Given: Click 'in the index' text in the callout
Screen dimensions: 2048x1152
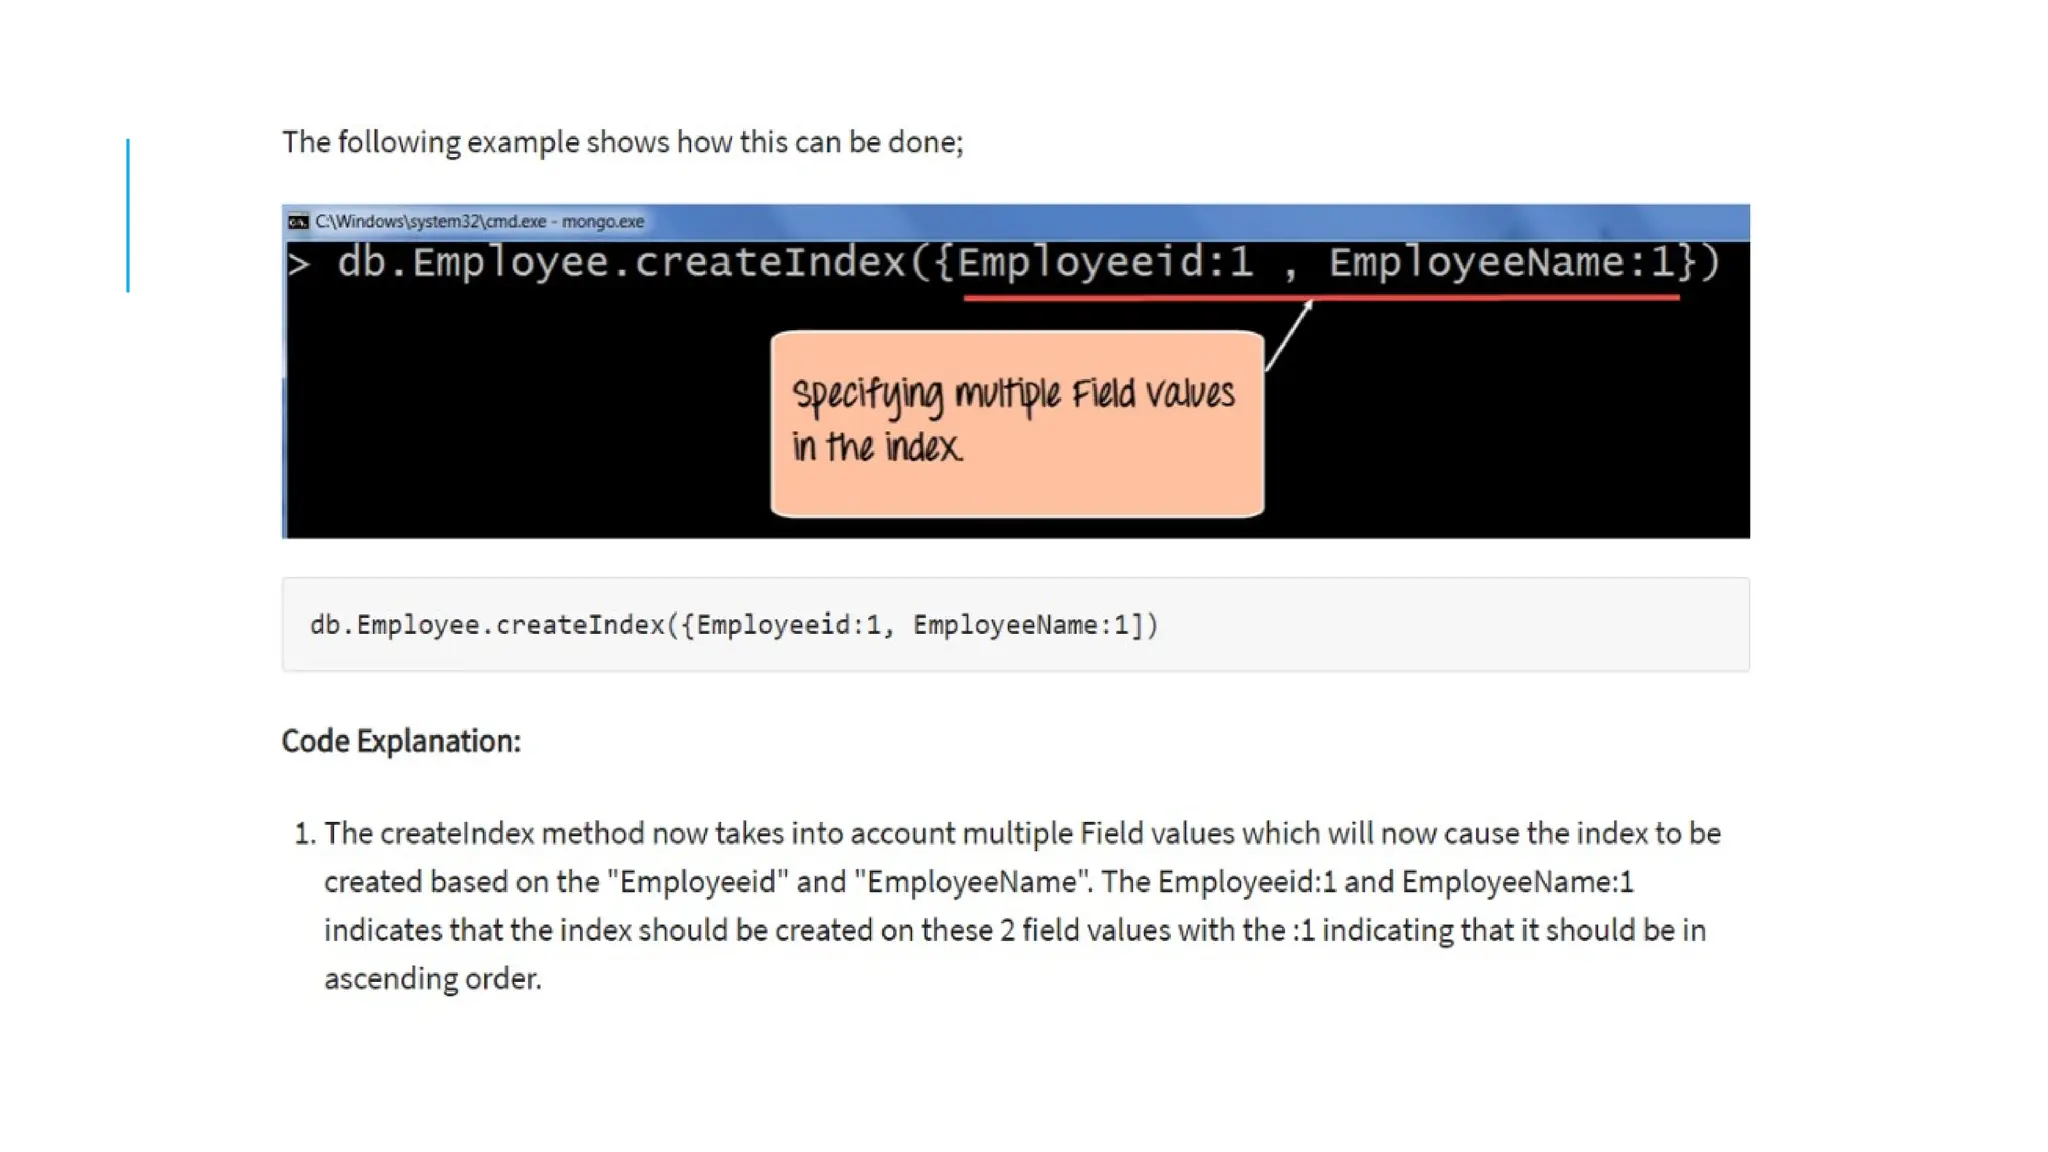Looking at the screenshot, I should click(878, 447).
